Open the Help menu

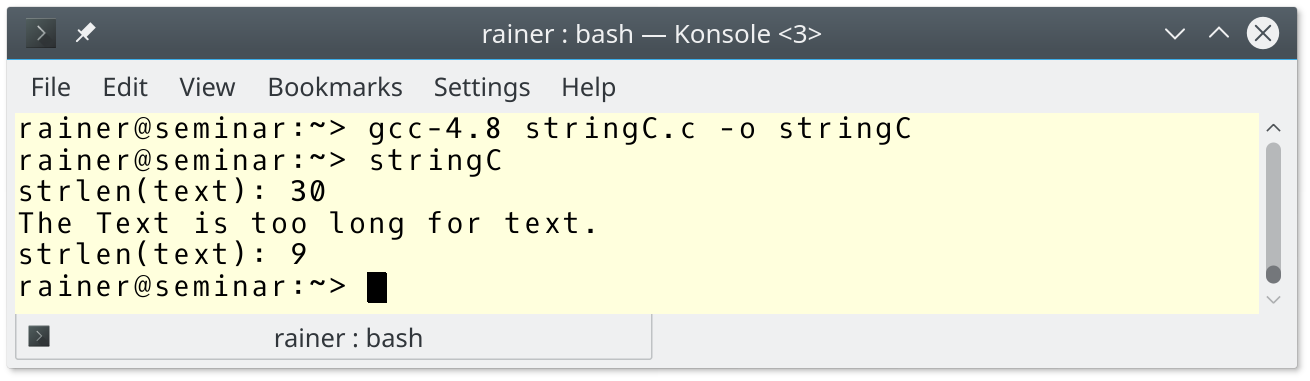588,87
